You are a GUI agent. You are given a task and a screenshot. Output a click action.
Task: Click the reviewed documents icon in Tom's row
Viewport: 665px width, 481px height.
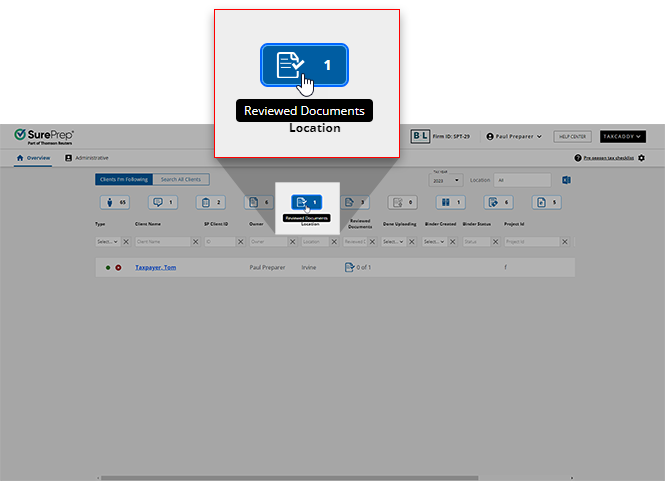(x=349, y=267)
